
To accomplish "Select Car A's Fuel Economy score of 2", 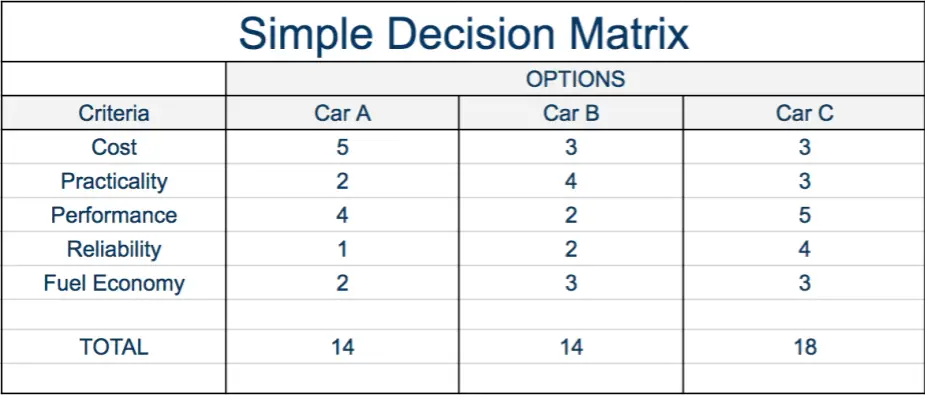I will point(342,284).
